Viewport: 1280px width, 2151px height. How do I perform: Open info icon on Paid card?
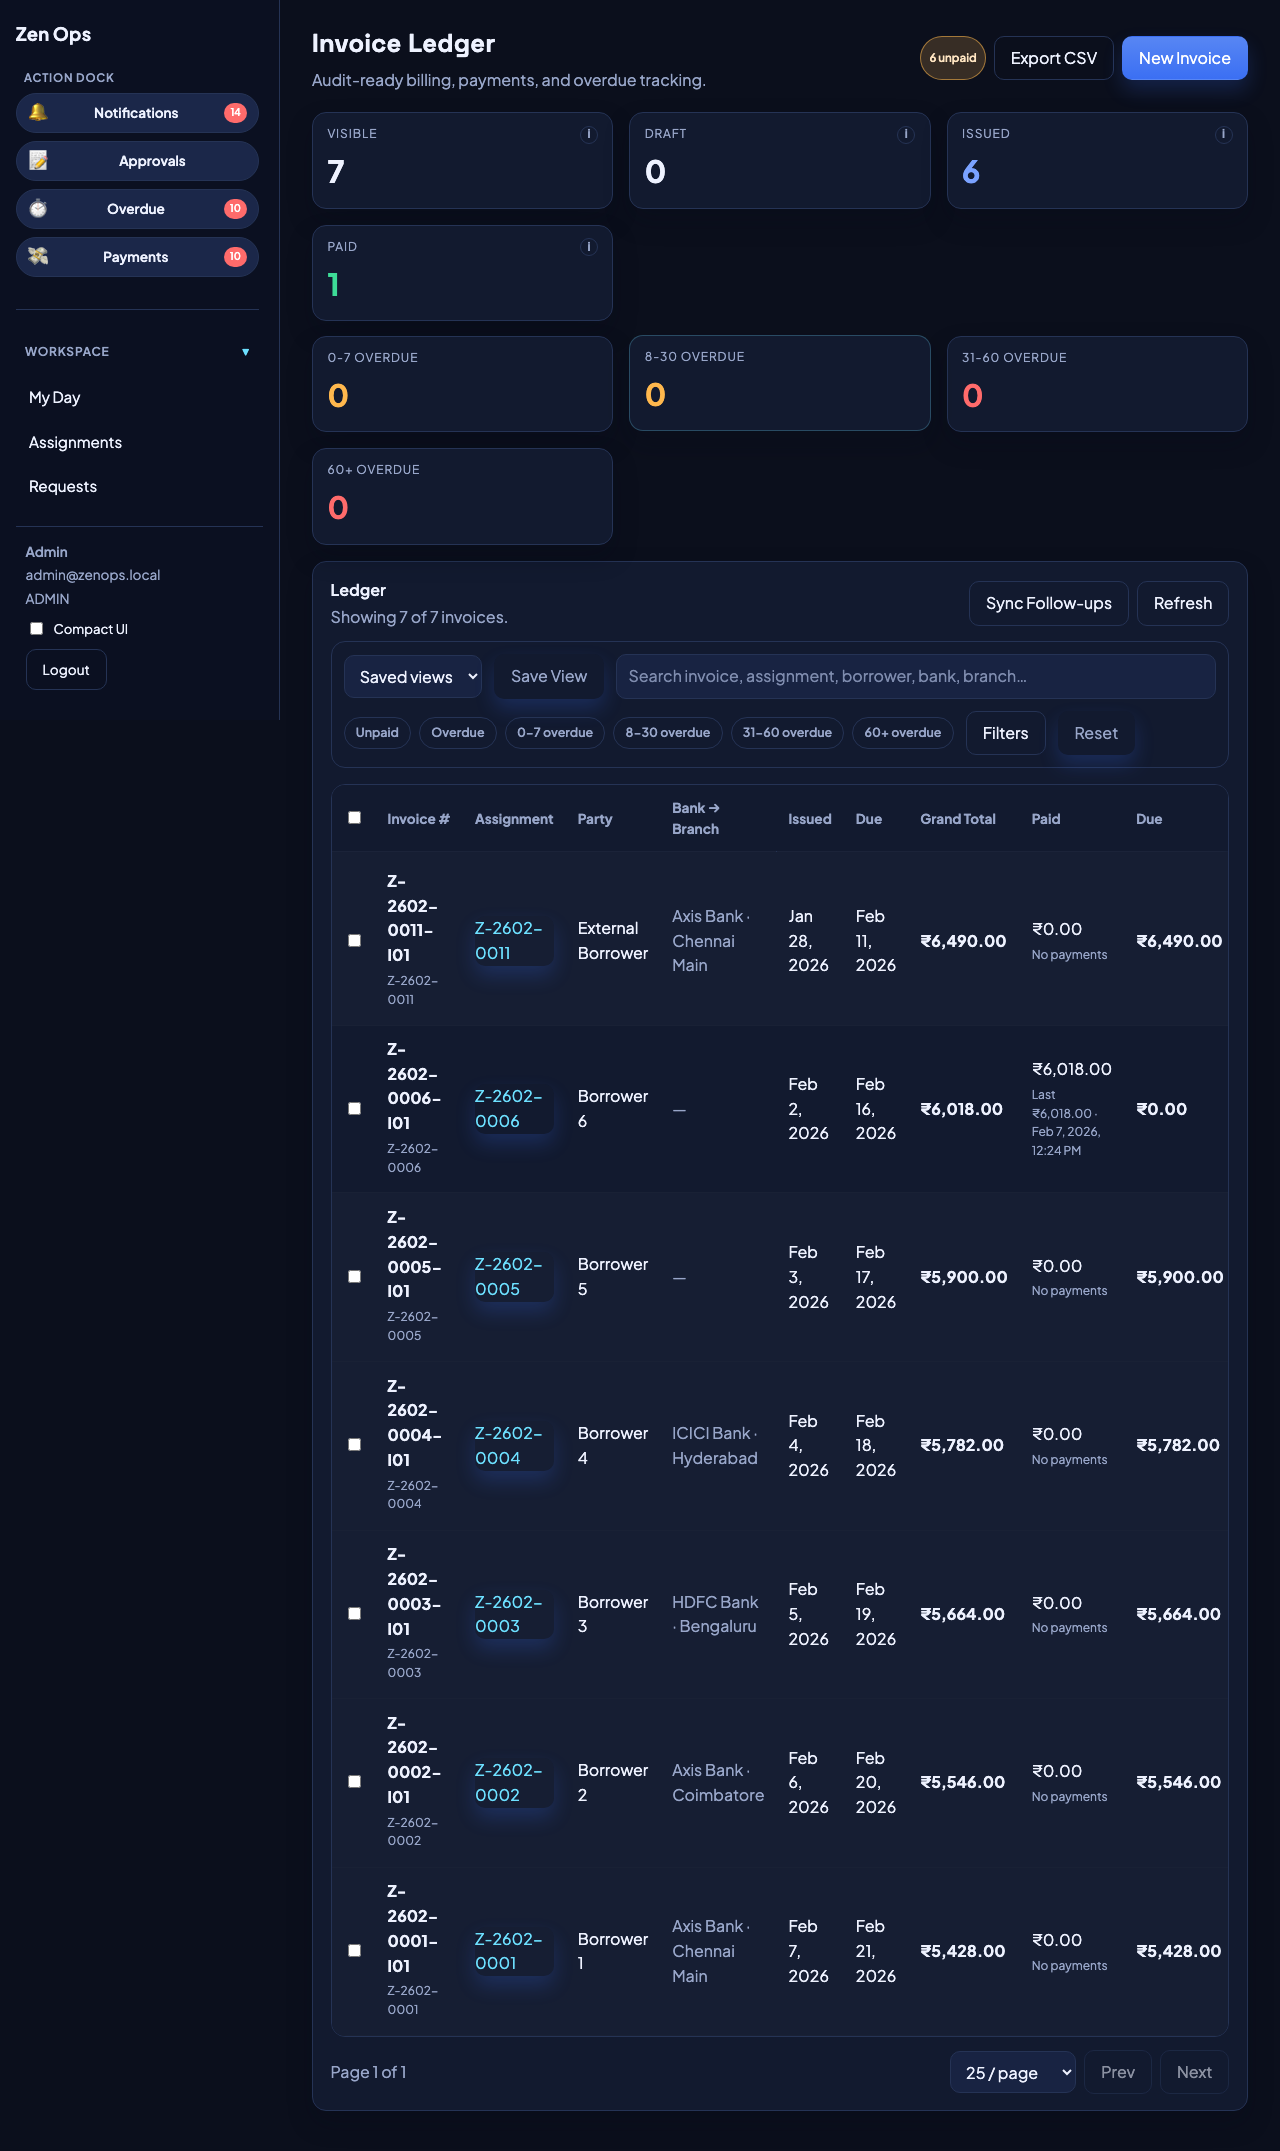click(x=589, y=247)
